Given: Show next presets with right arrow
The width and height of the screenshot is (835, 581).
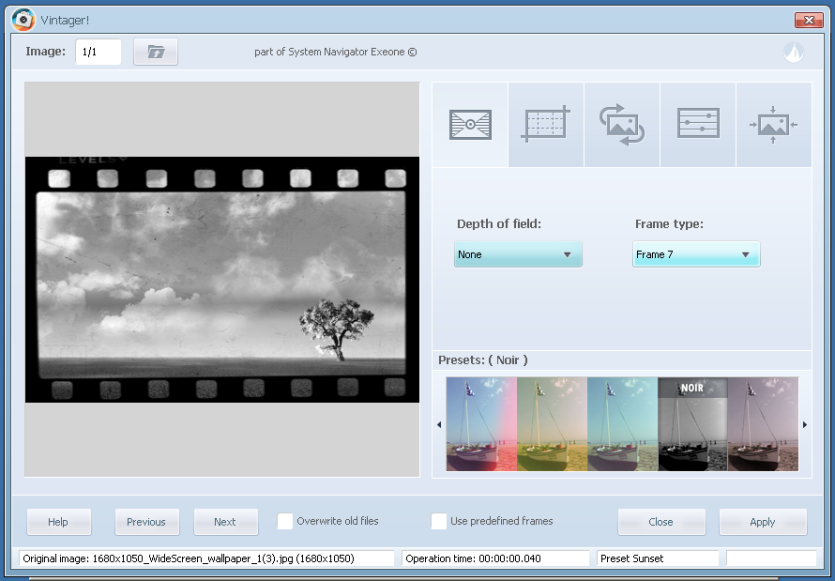Looking at the screenshot, I should click(x=805, y=424).
